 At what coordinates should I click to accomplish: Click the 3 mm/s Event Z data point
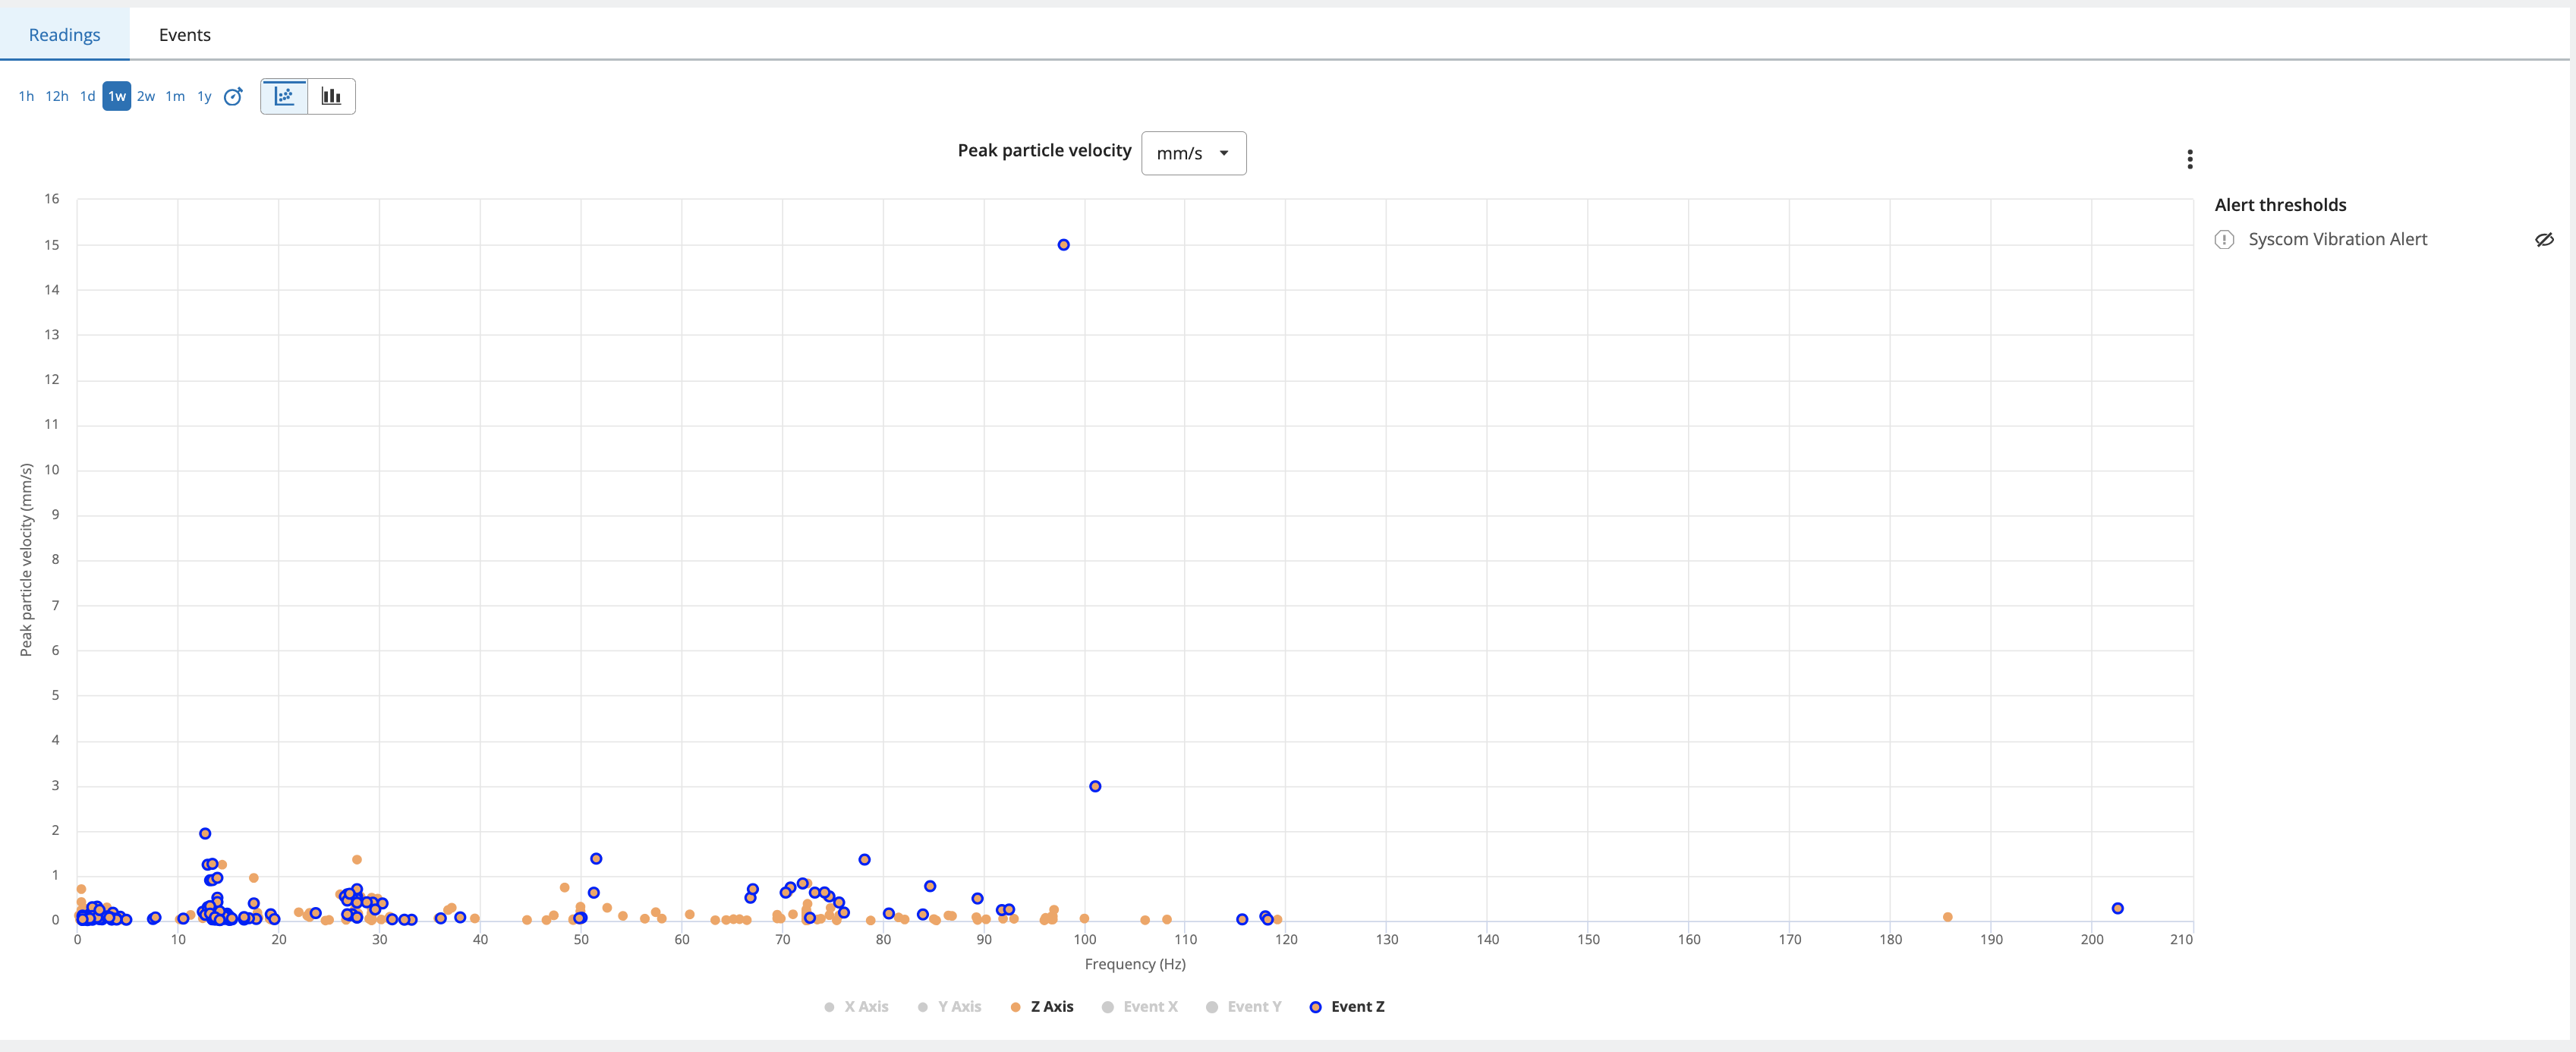point(1095,787)
